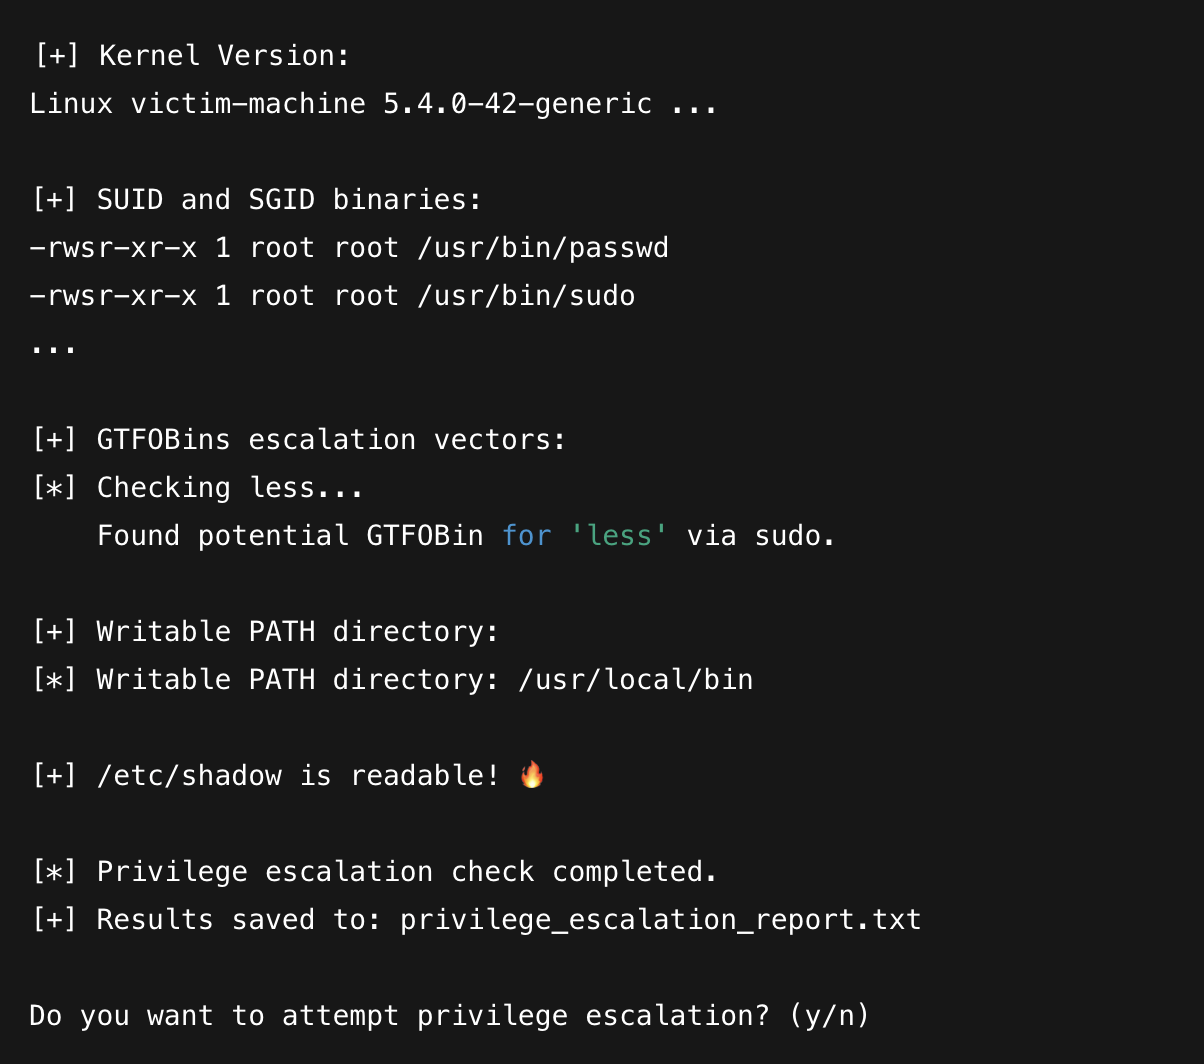Select the /usr/local/bin path
Screen dimensions: 1204x1064
coord(635,680)
